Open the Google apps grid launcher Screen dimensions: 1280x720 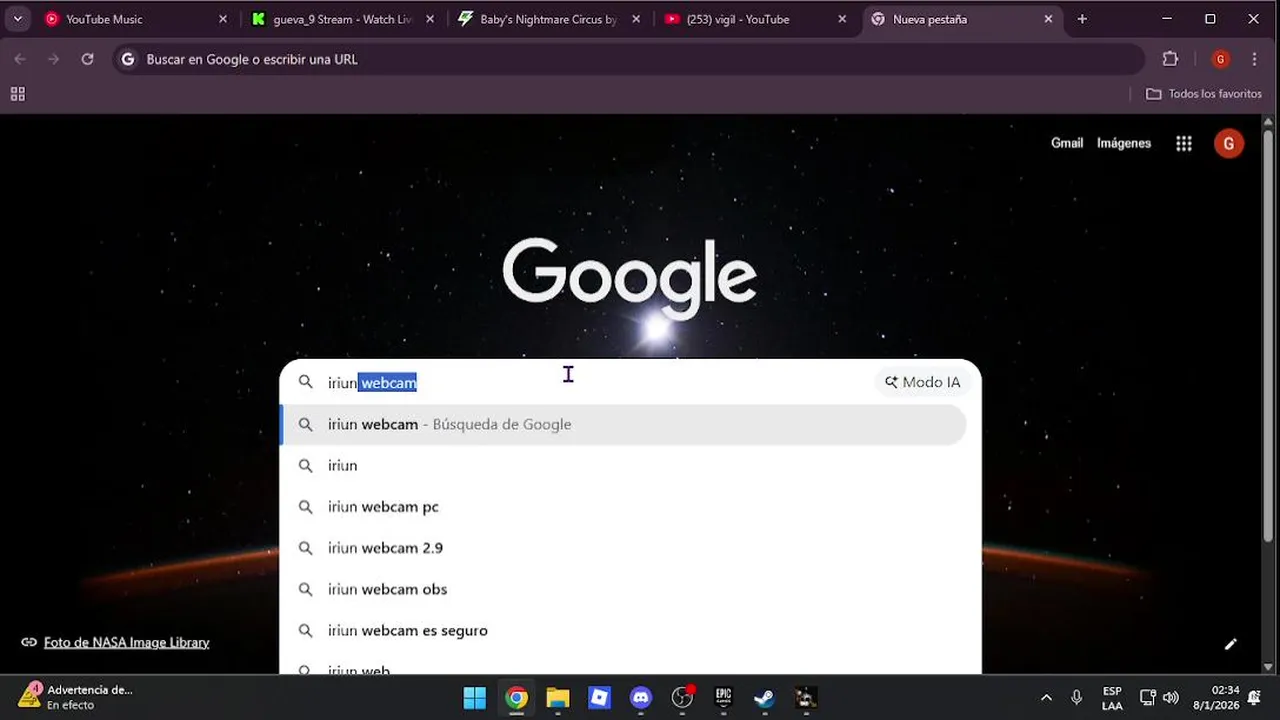[1184, 143]
